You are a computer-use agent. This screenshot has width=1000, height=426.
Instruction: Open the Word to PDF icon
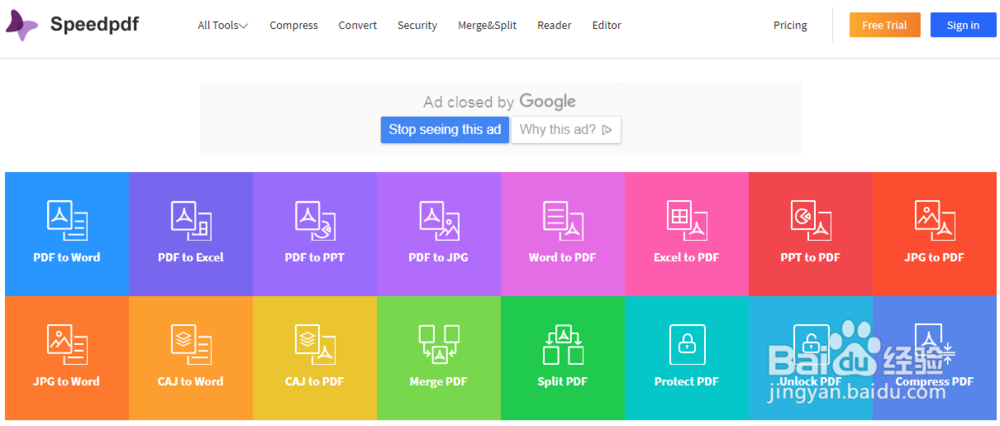tap(563, 221)
